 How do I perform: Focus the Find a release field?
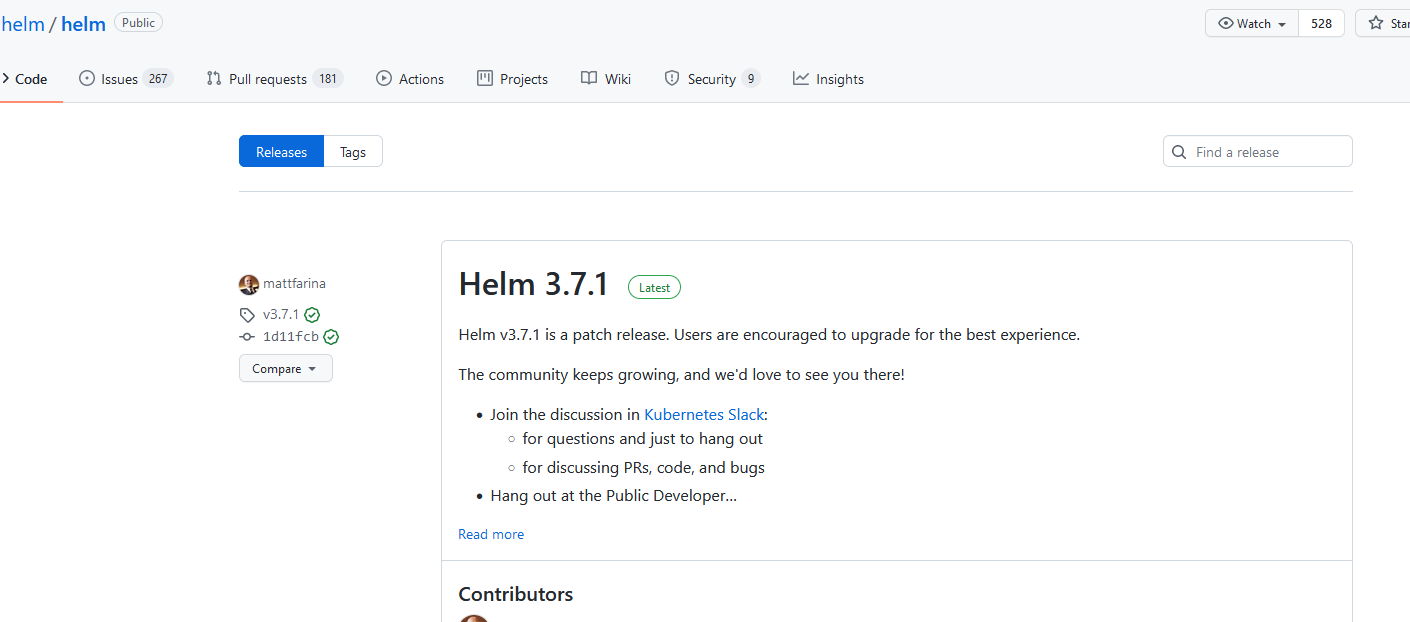pos(1258,152)
